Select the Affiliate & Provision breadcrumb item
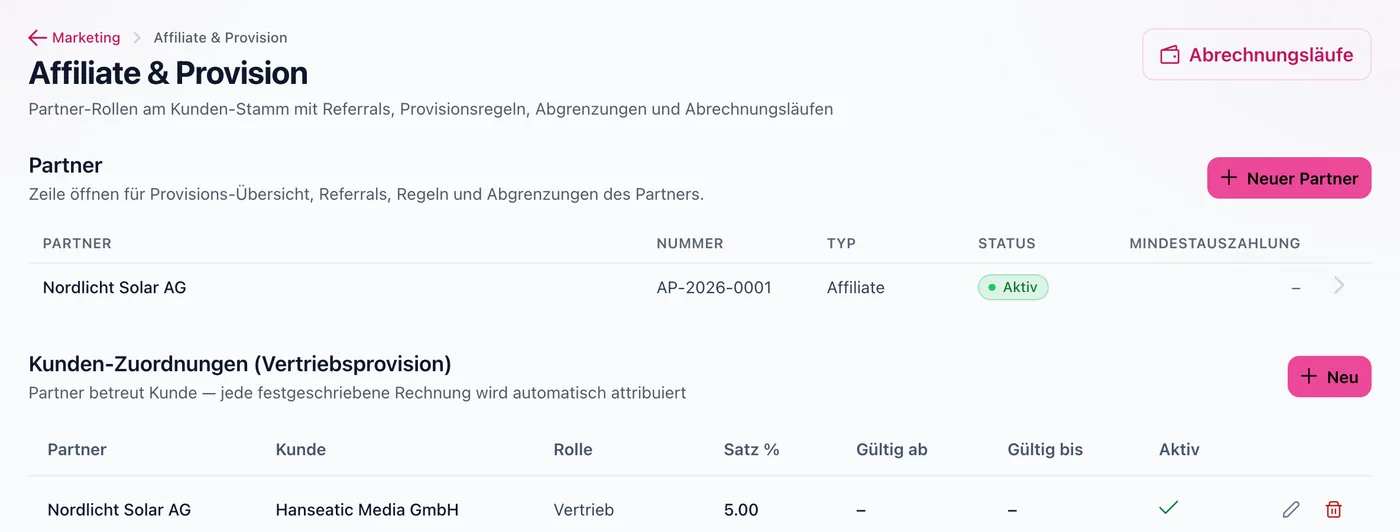The image size is (1400, 532). click(220, 38)
